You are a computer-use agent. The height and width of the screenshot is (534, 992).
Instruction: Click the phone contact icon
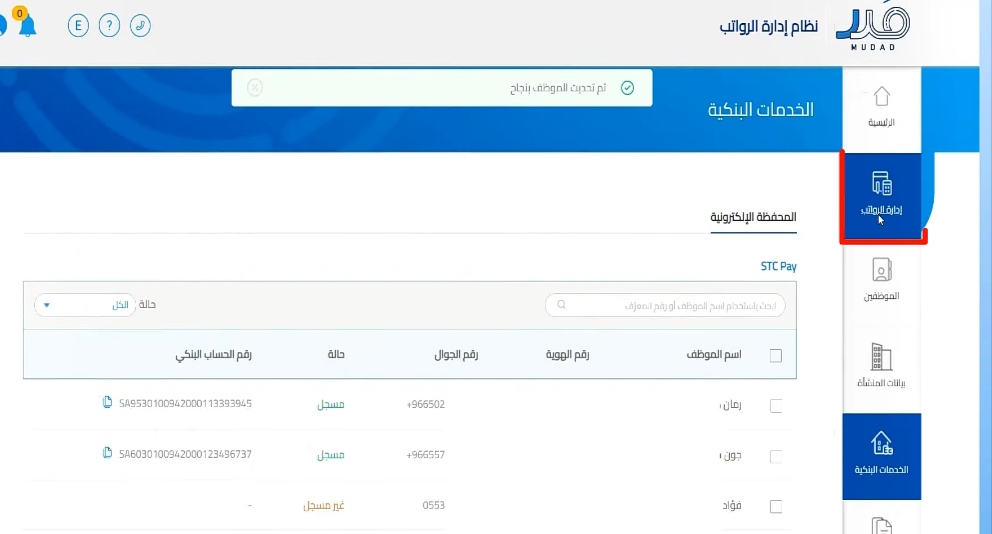click(140, 26)
